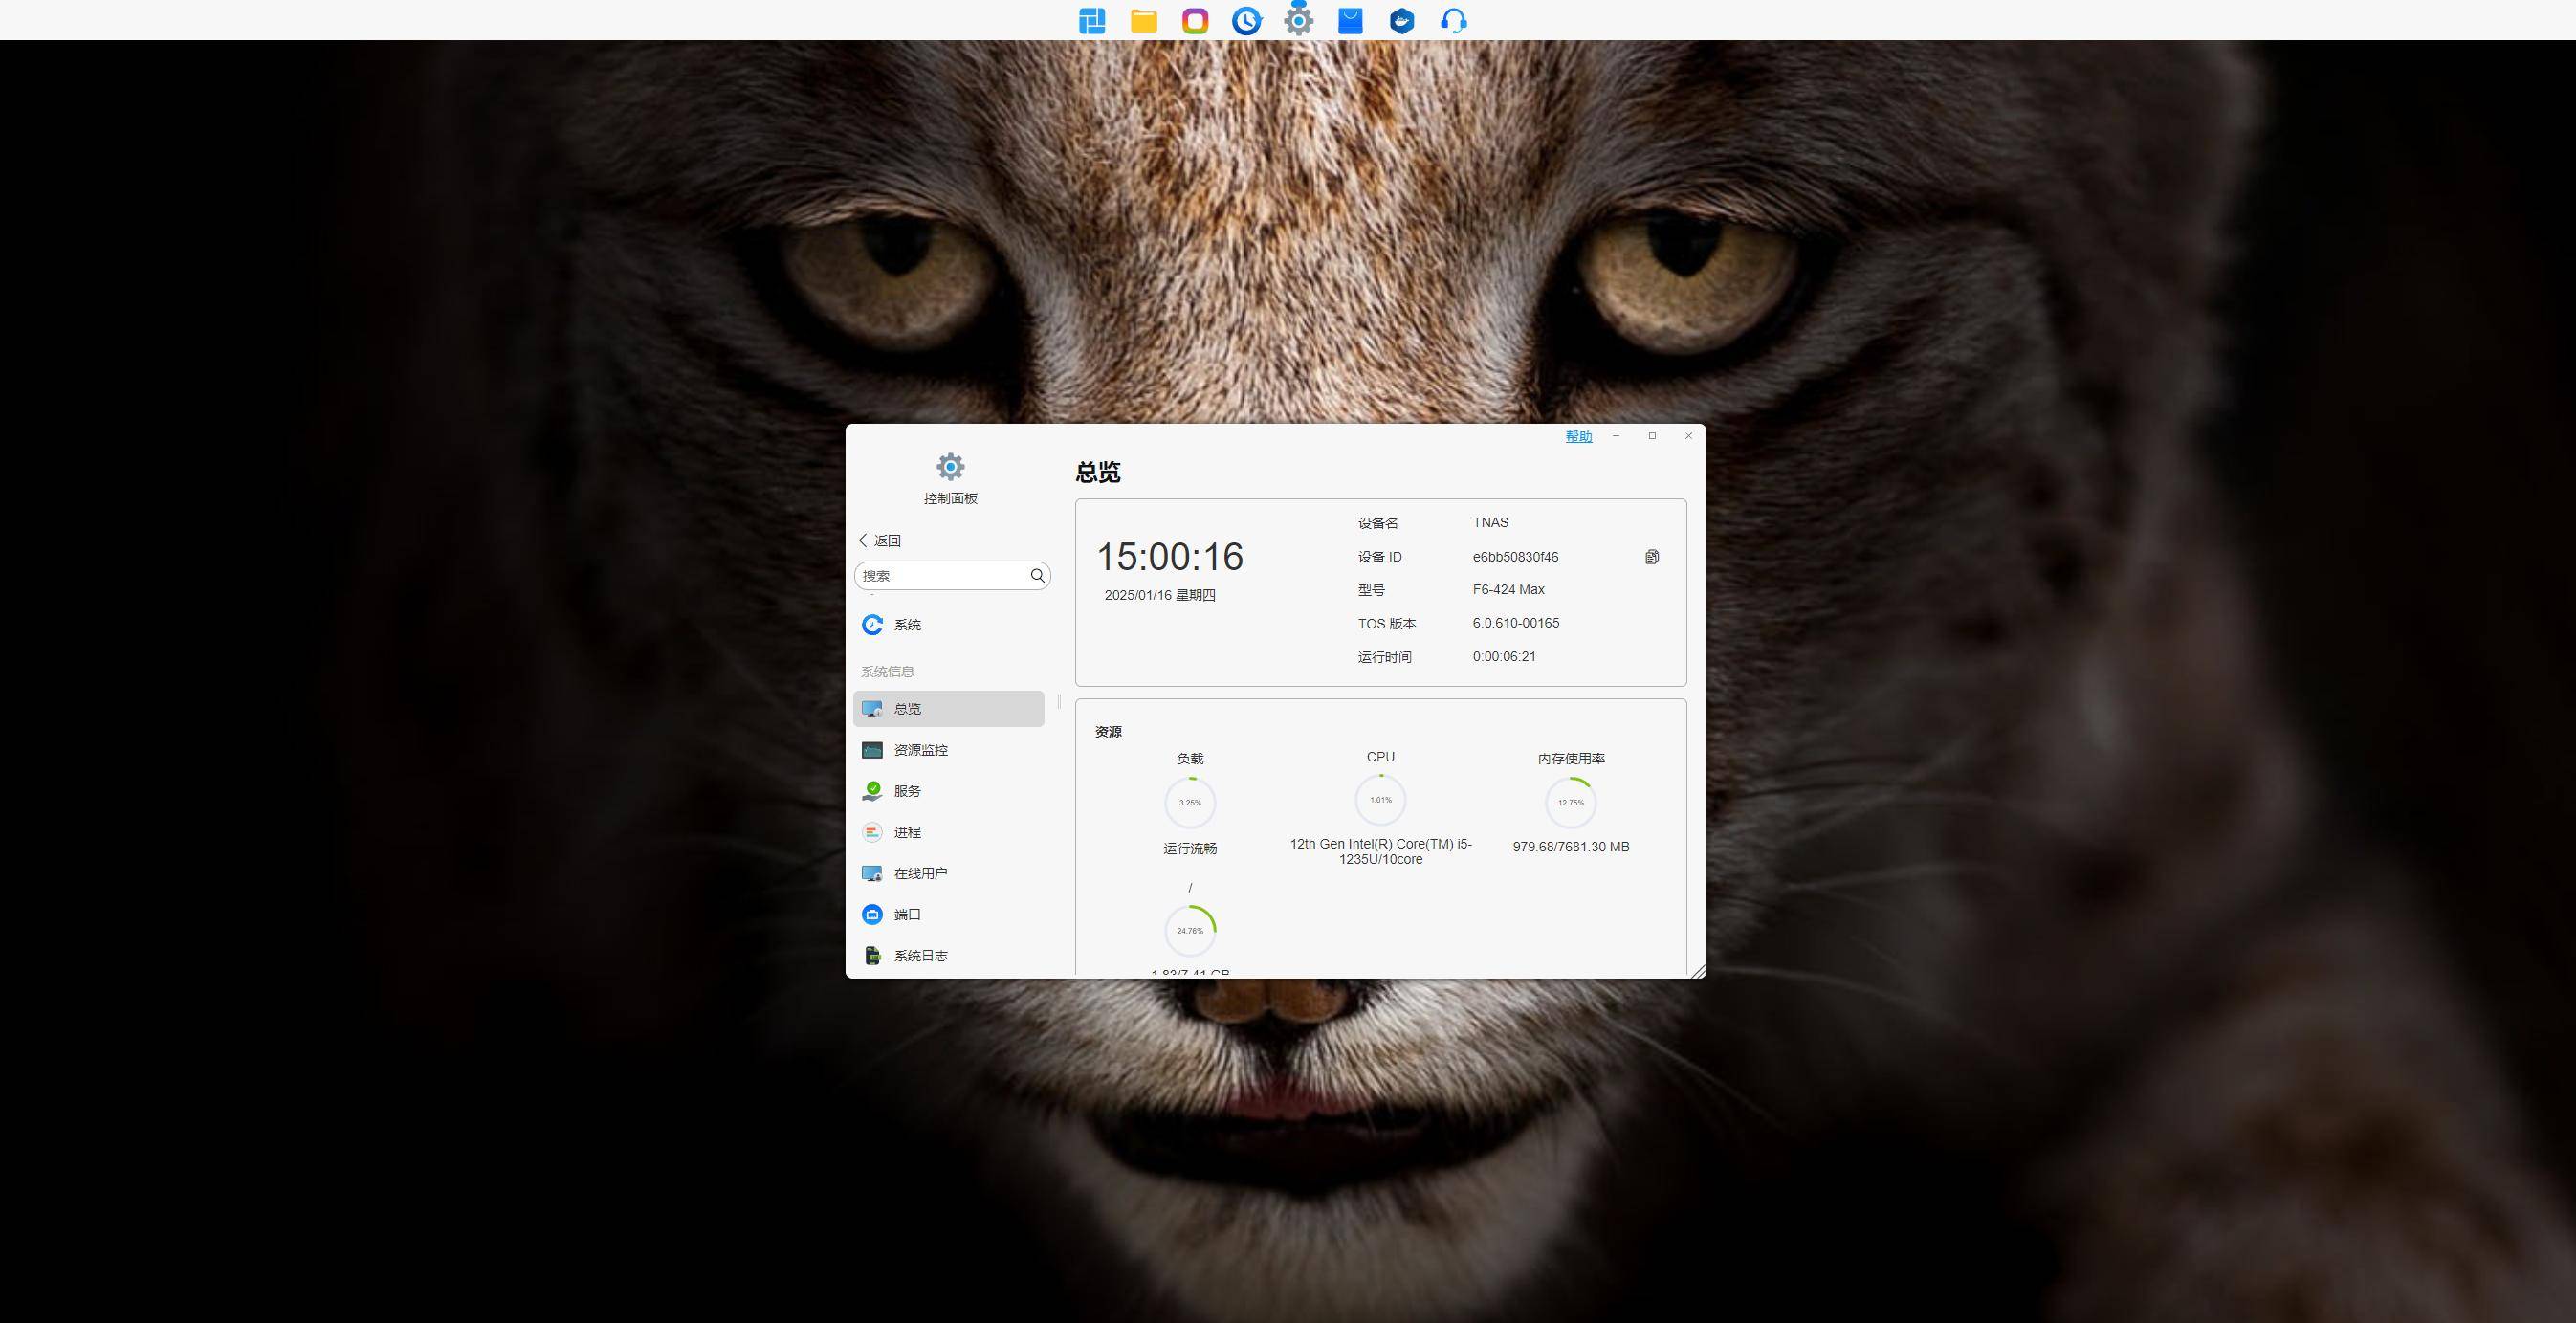2576x1323 pixels.
Task: Select the 端口 sidebar entry
Action: pyautogui.click(x=907, y=914)
